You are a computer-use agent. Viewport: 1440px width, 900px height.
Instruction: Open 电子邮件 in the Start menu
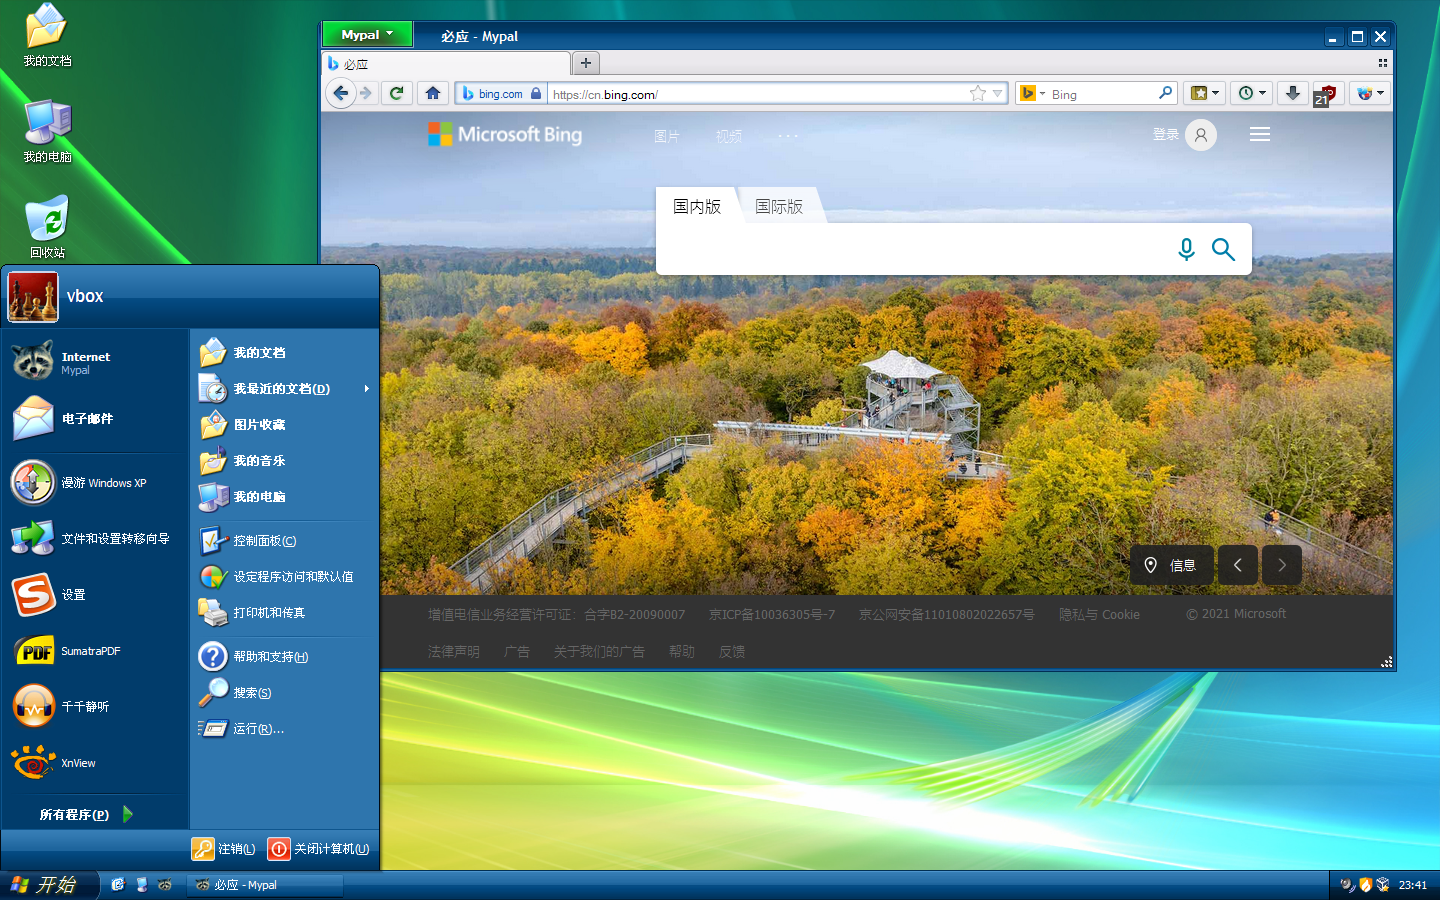click(x=95, y=418)
